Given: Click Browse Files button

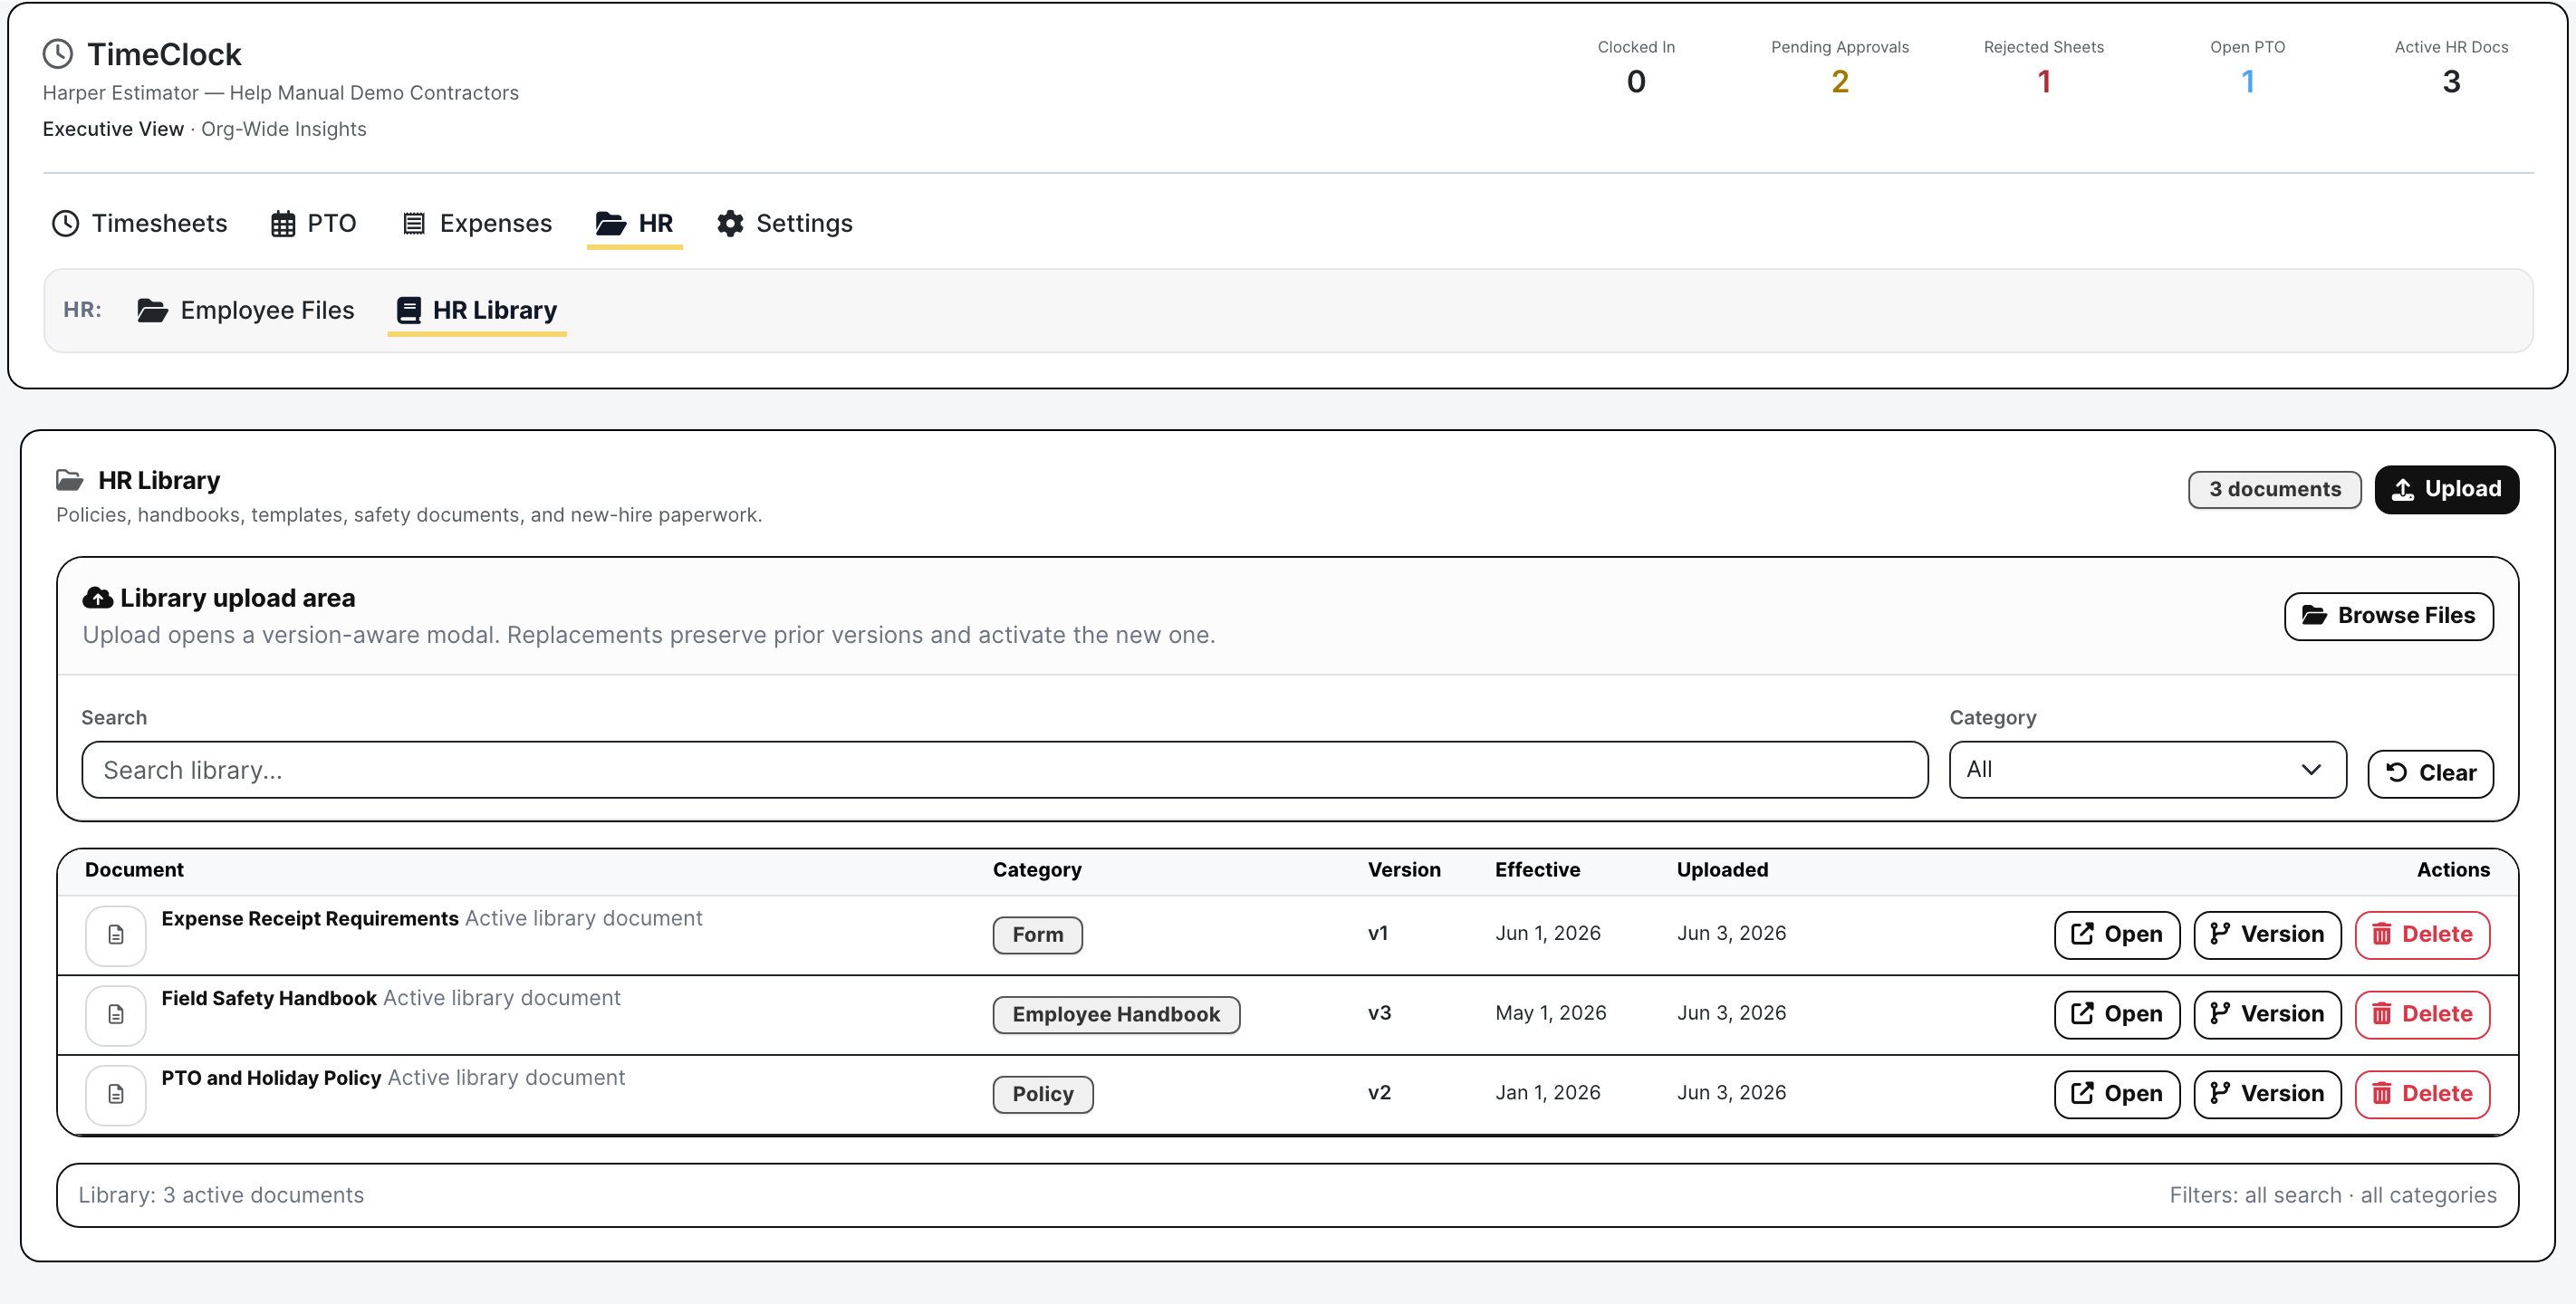Looking at the screenshot, I should coord(2388,615).
